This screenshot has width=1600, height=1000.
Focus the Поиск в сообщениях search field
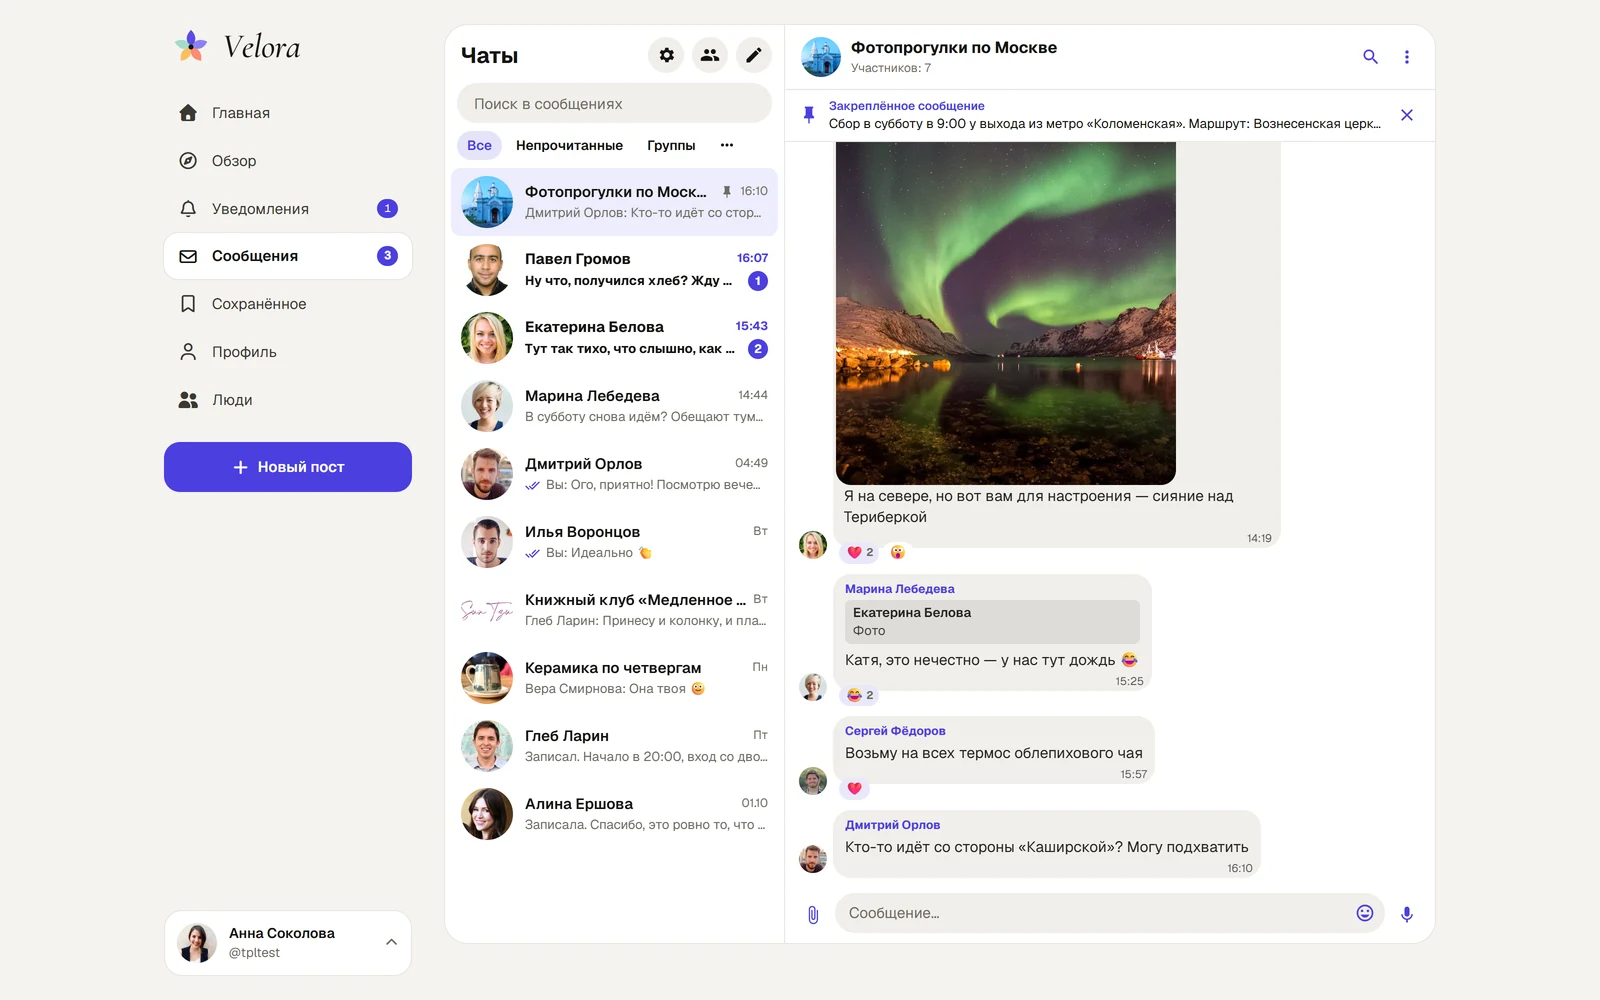coord(614,103)
